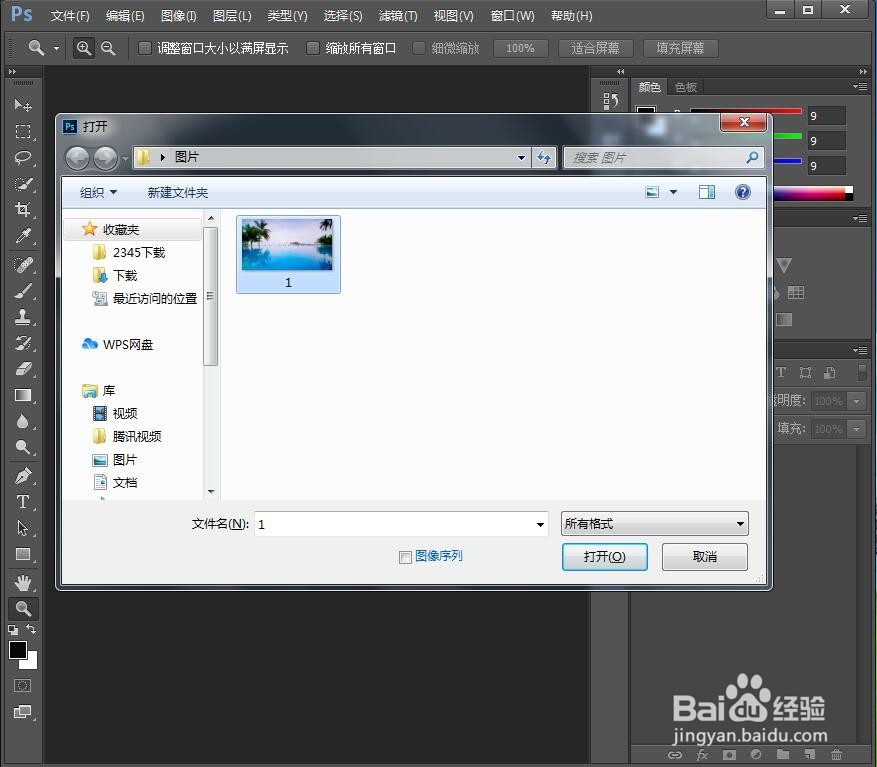Select the Lasso tool

pos(22,158)
